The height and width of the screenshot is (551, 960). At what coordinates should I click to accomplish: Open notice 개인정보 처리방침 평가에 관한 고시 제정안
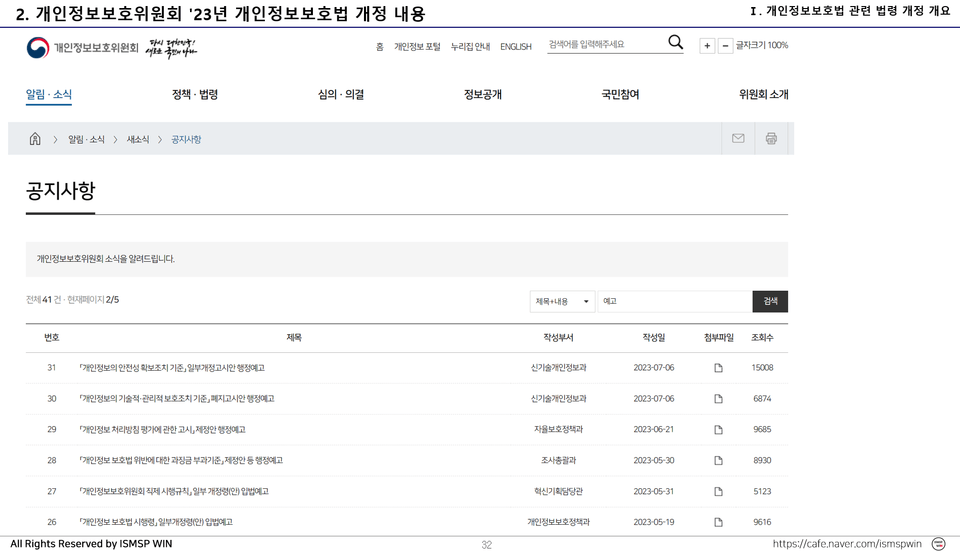tap(162, 430)
